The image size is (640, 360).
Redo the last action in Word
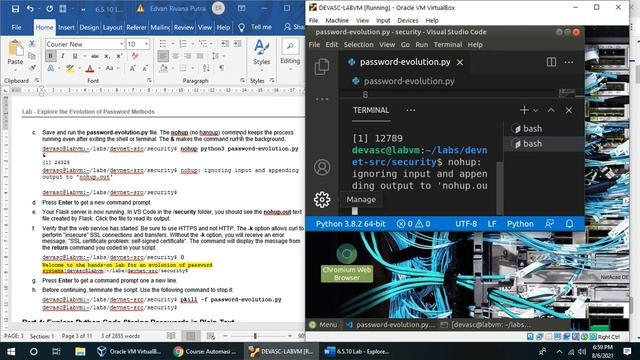coord(49,9)
